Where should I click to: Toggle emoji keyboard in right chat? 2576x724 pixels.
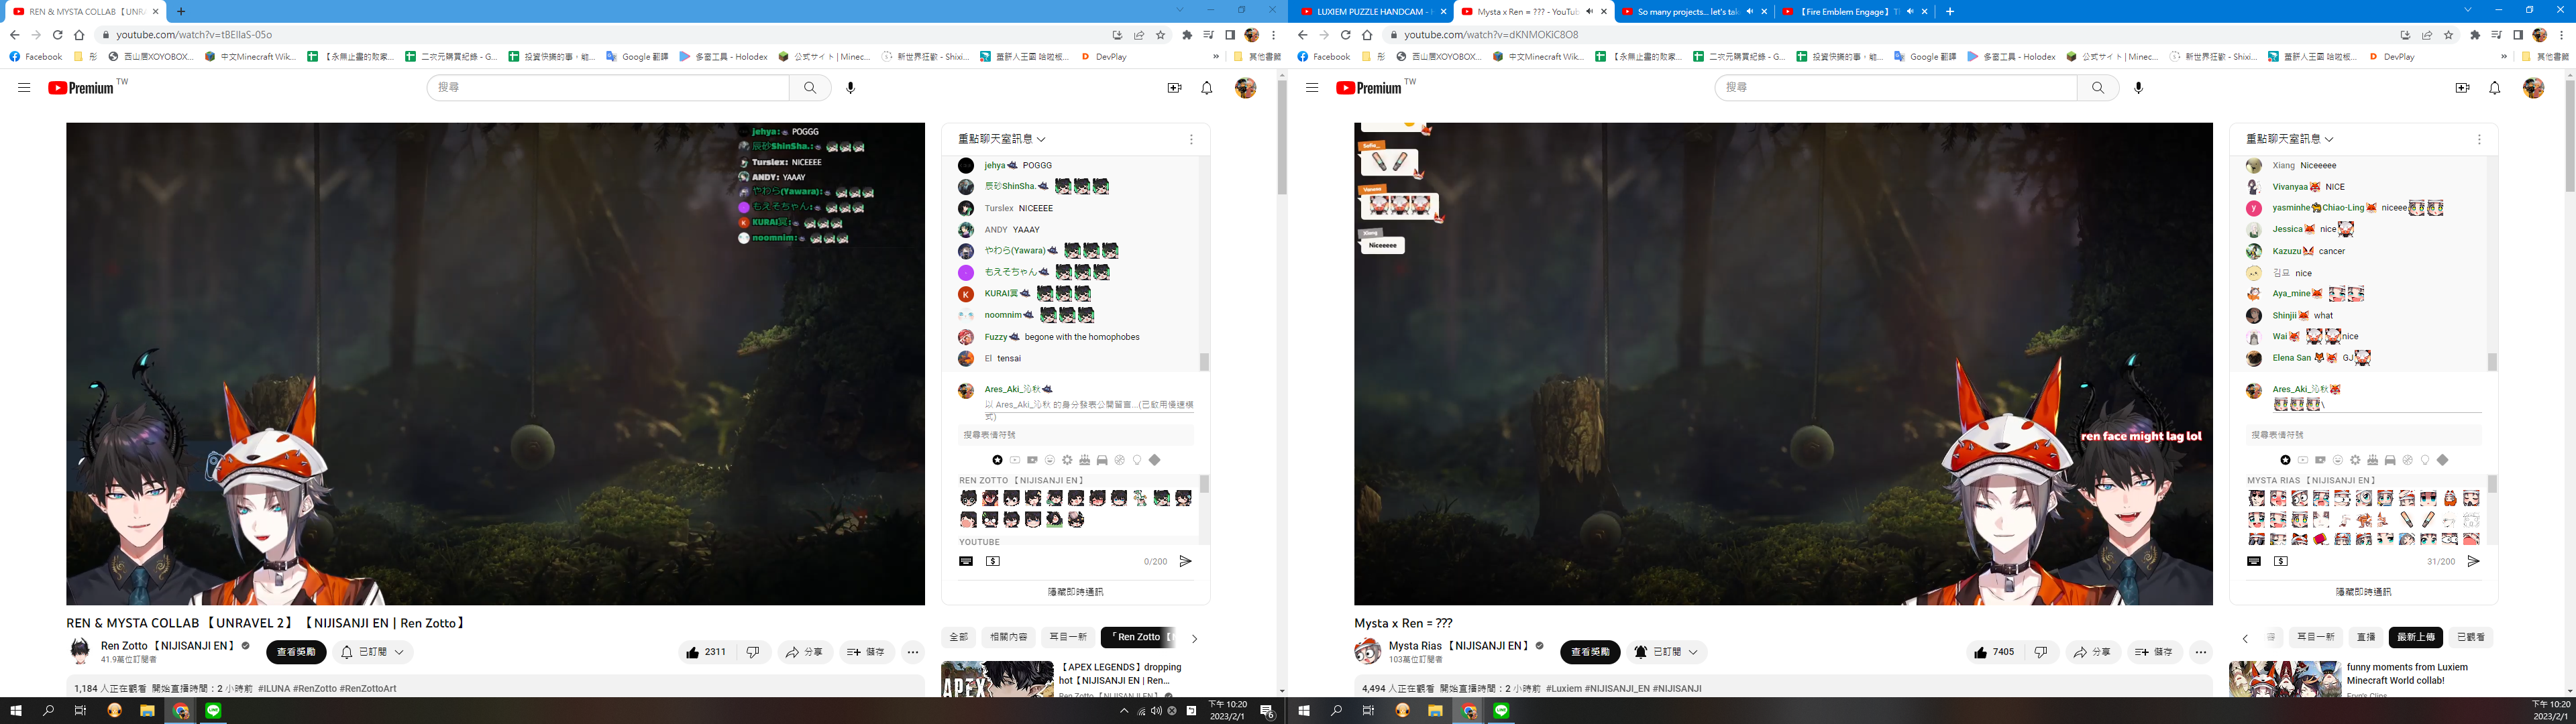(2254, 561)
